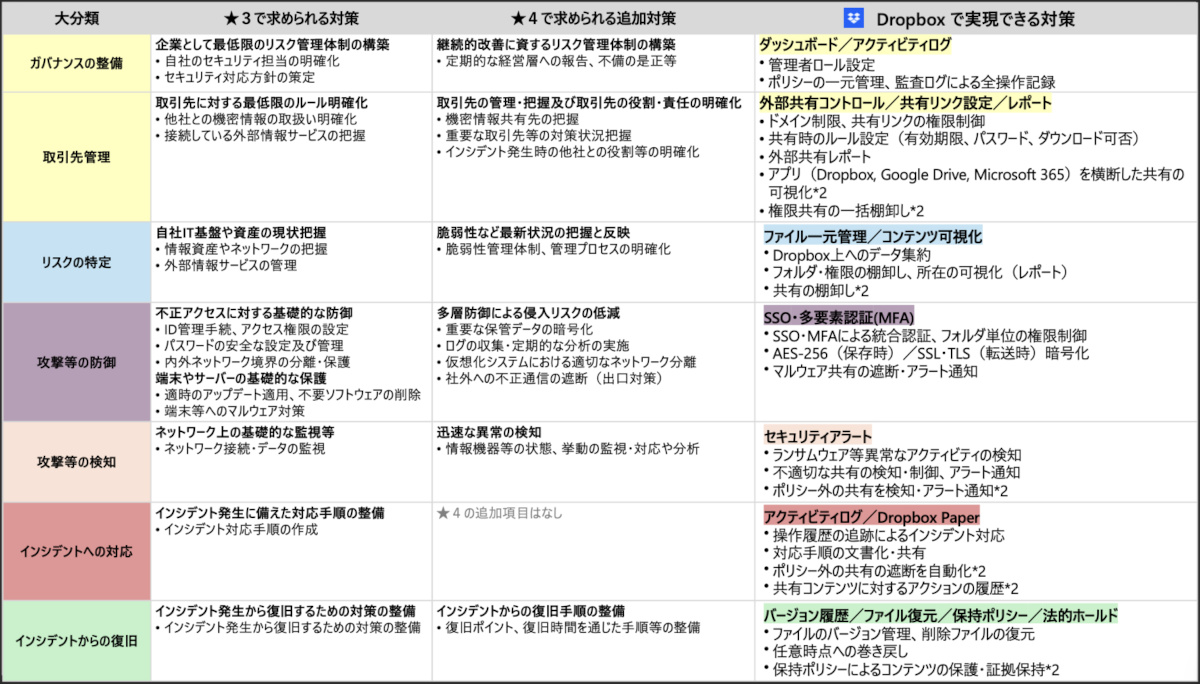Click the Dropbox logo icon in header
The height and width of the screenshot is (684, 1200).
pyautogui.click(x=853, y=17)
